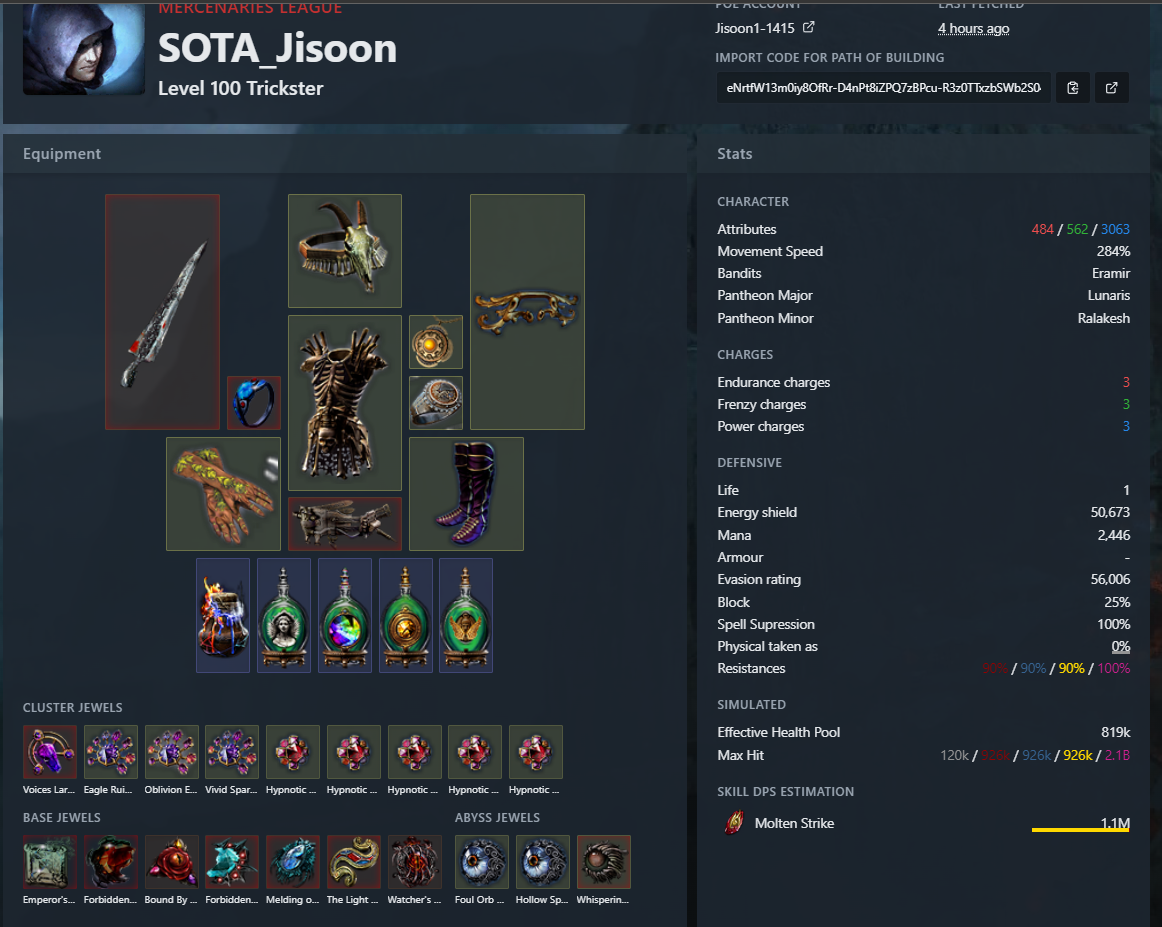Click the Energy shield value 50,673
The image size is (1162, 927).
click(x=1110, y=512)
